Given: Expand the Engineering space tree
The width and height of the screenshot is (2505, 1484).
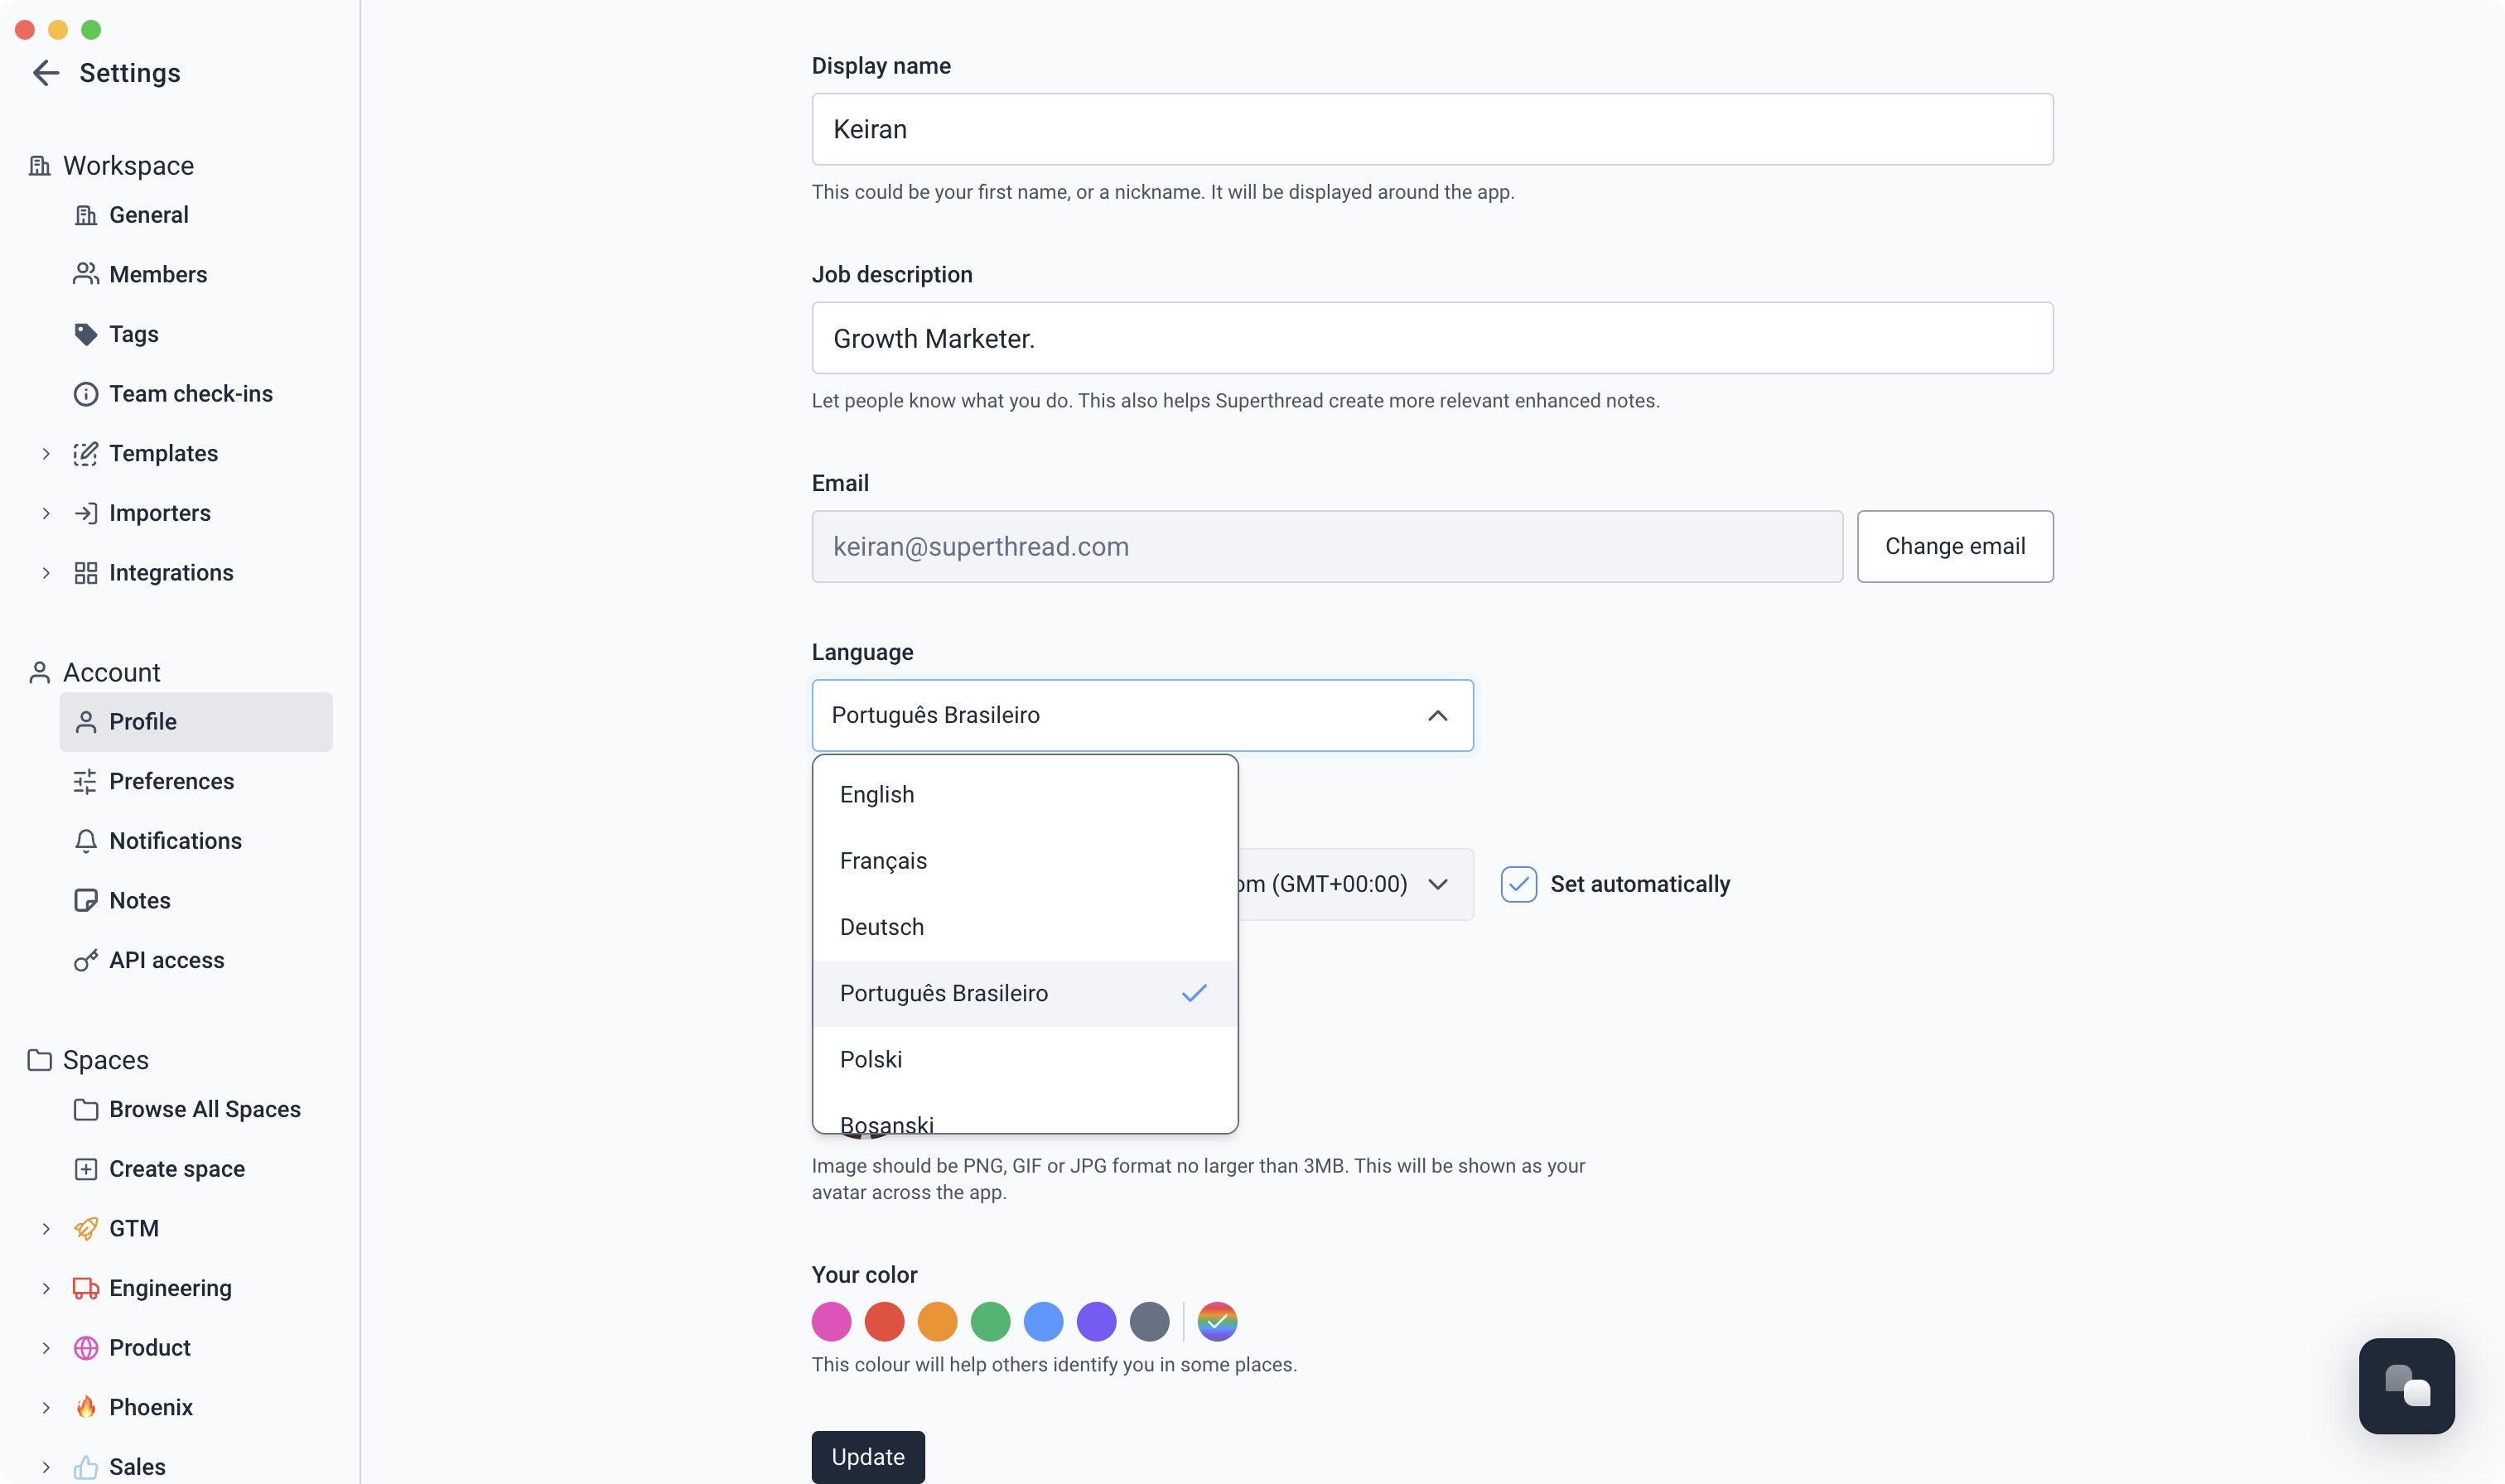Looking at the screenshot, I should tap(46, 1288).
